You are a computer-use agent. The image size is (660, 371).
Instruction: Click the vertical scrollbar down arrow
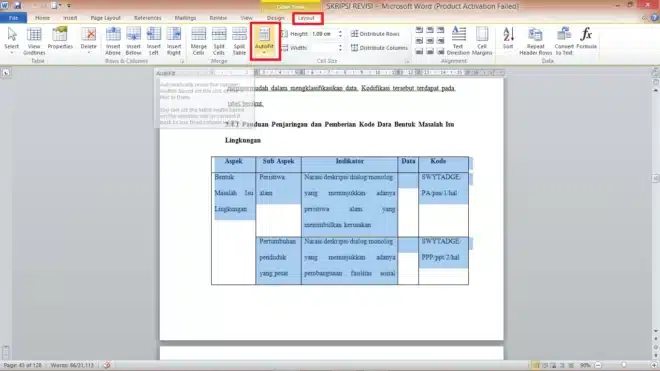tap(656, 331)
